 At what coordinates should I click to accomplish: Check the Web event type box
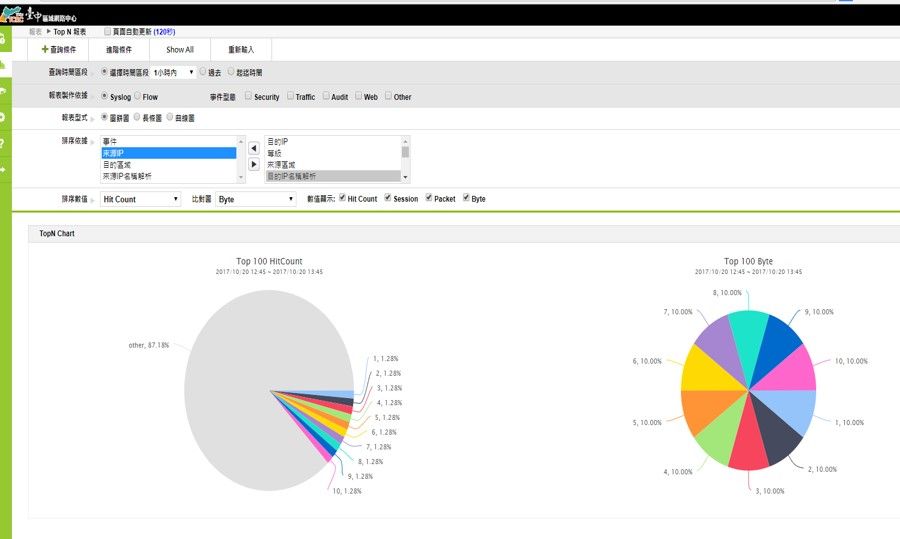click(358, 96)
